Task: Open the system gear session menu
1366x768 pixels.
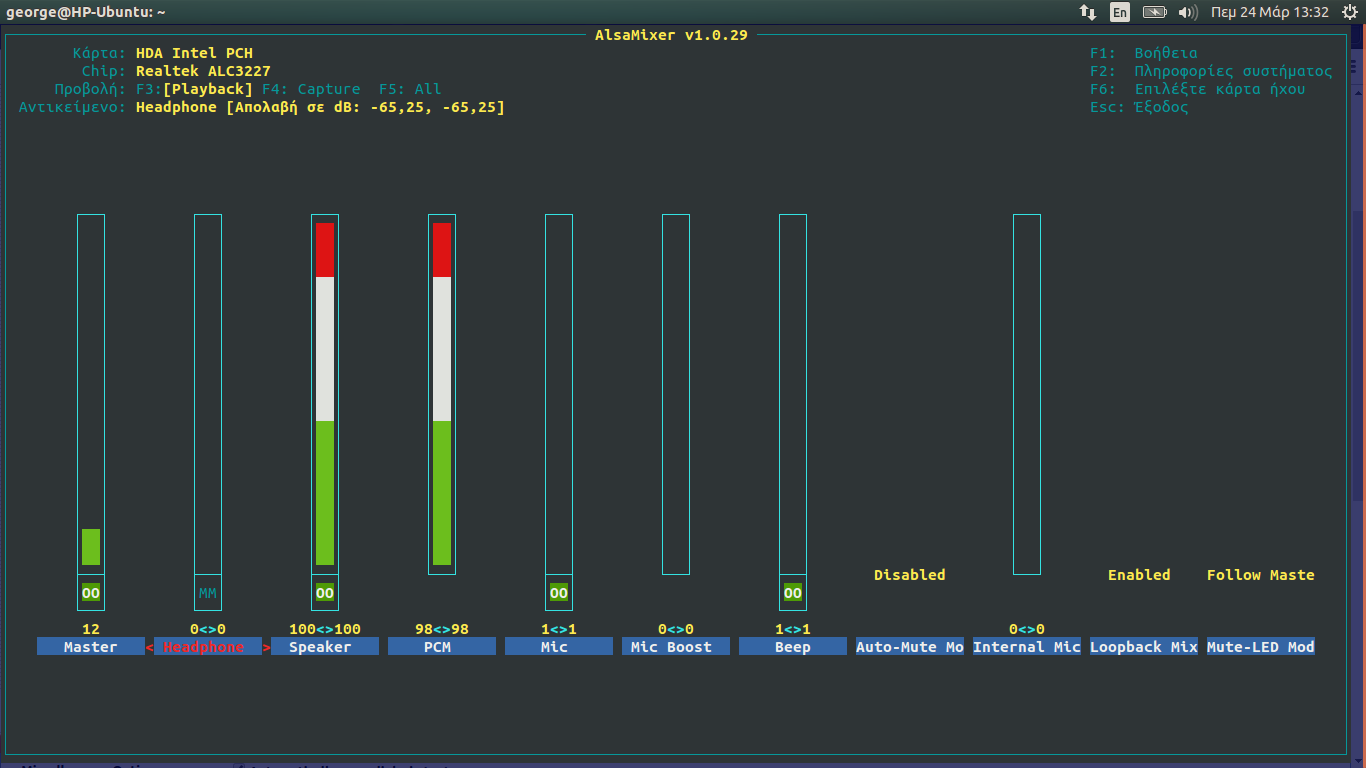Action: [1350, 12]
